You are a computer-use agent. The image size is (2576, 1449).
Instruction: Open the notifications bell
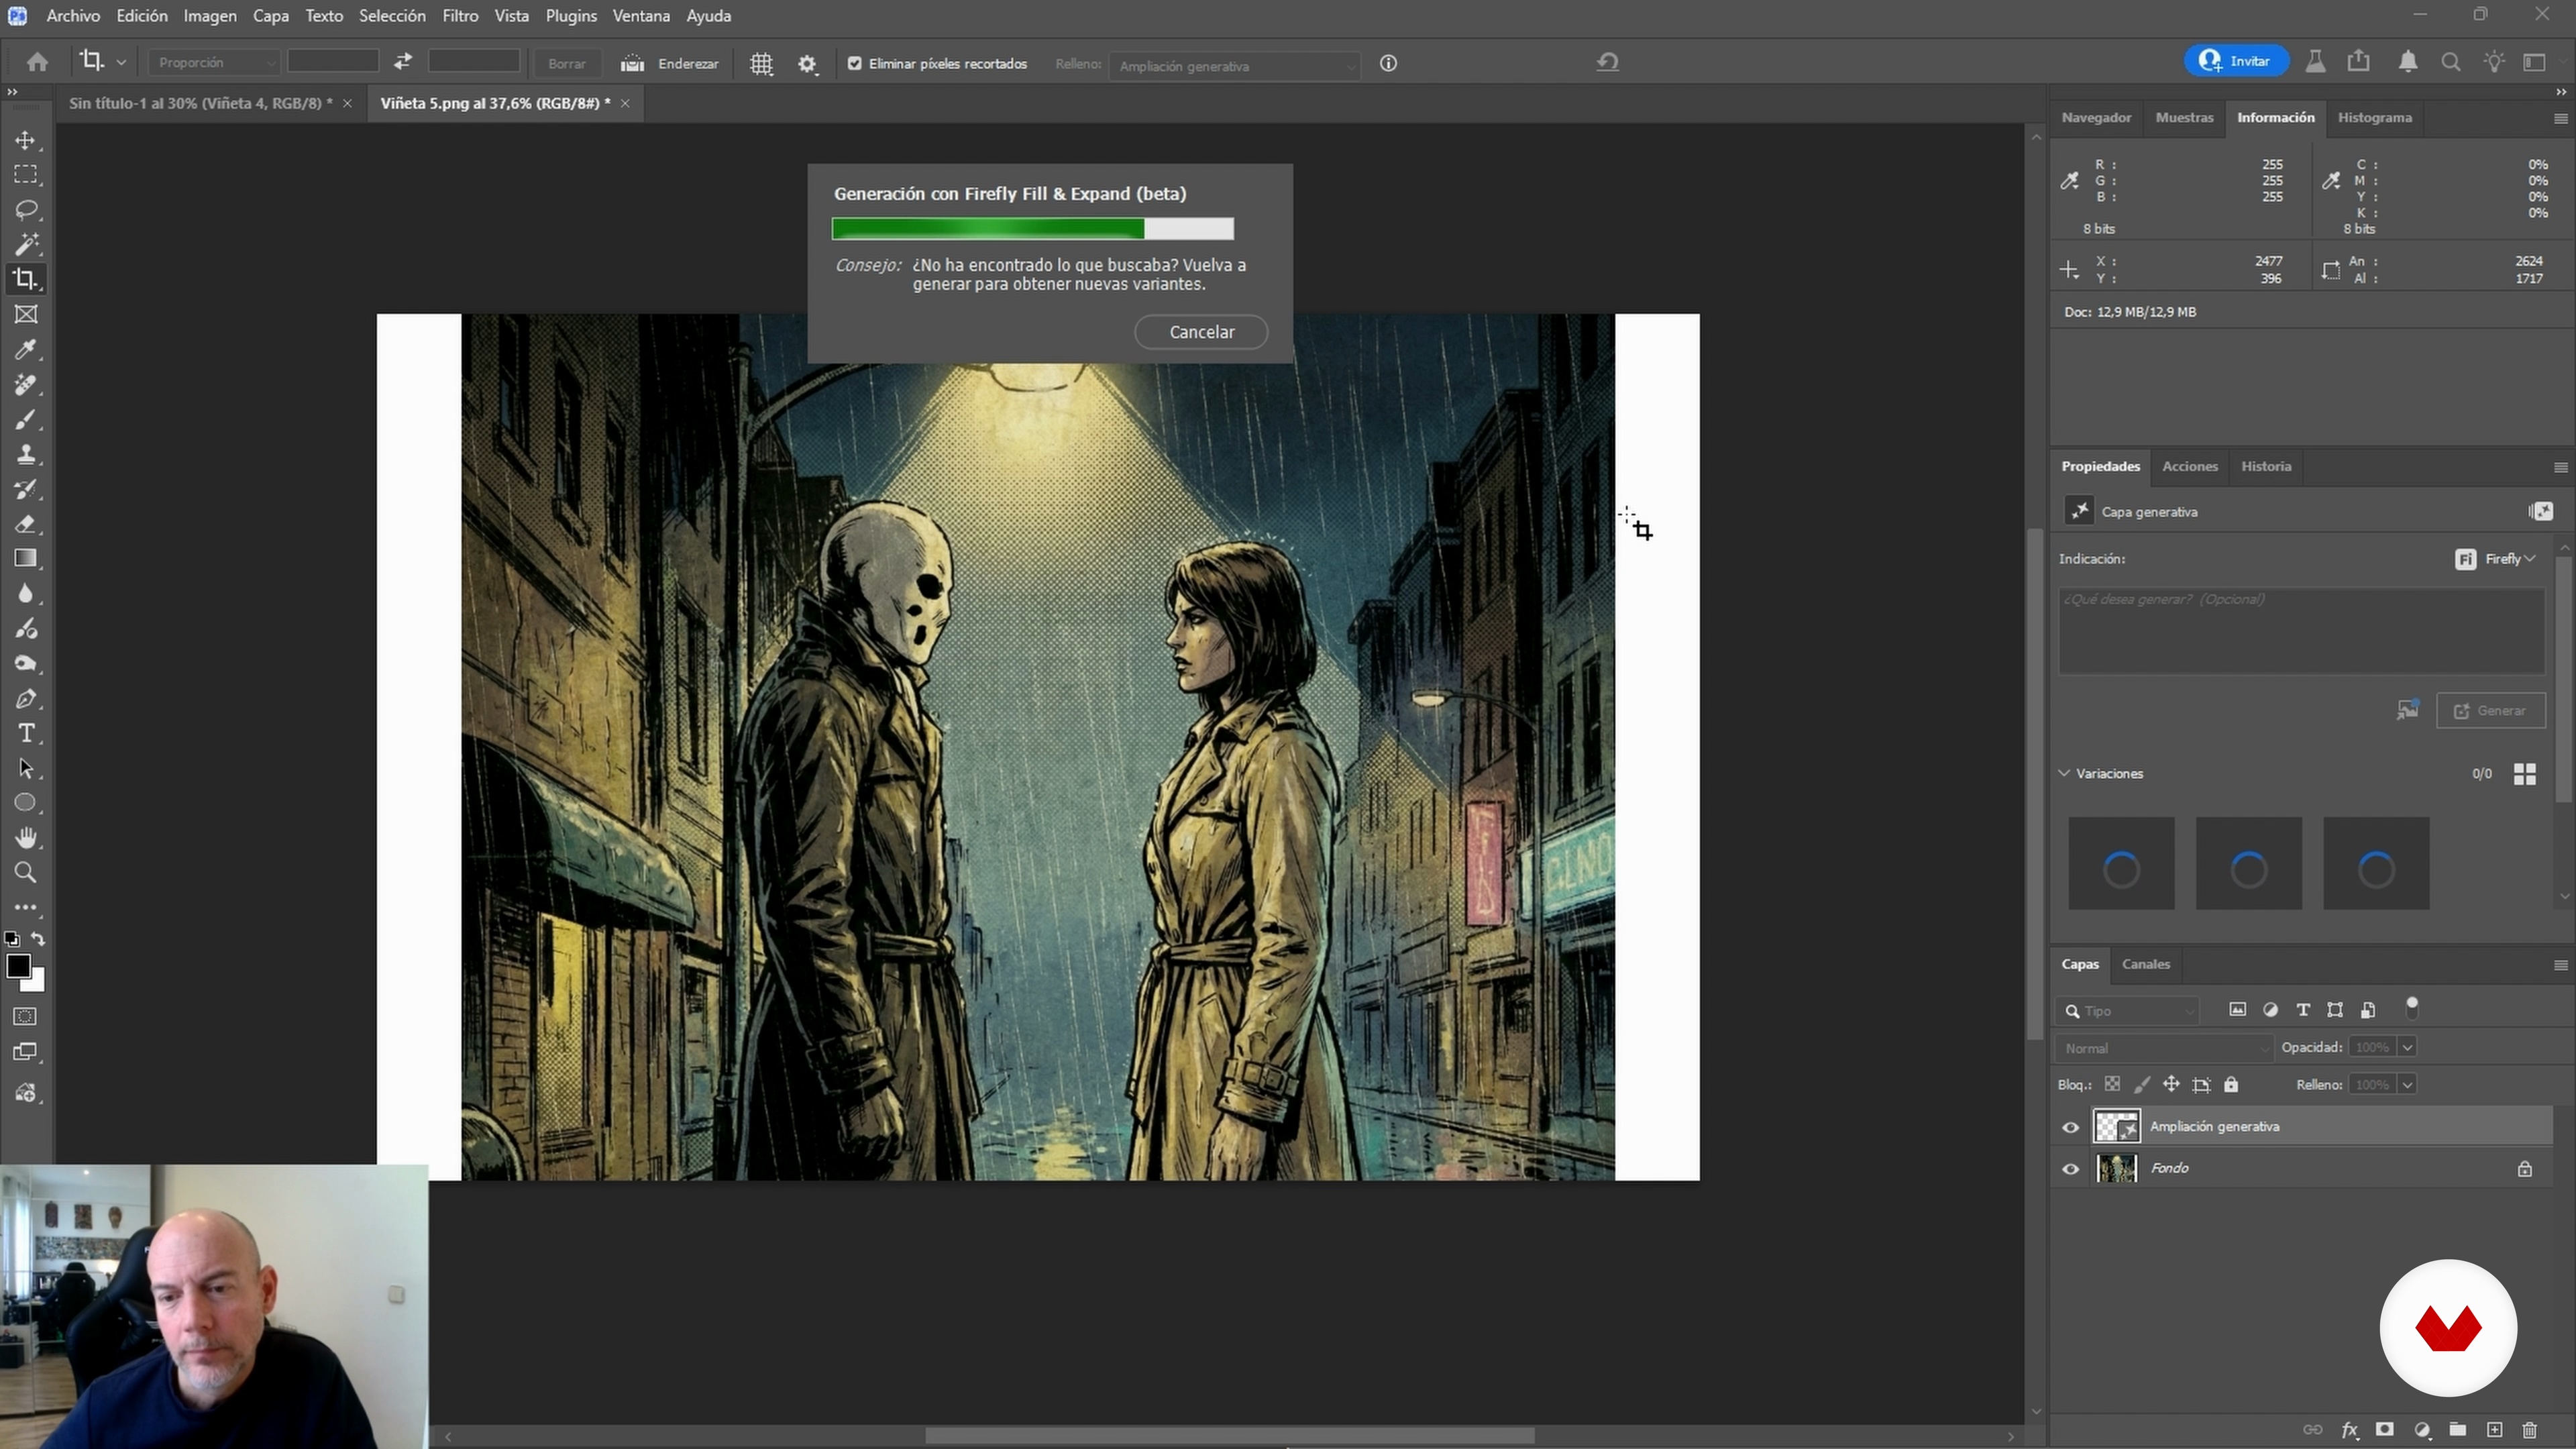point(2408,62)
